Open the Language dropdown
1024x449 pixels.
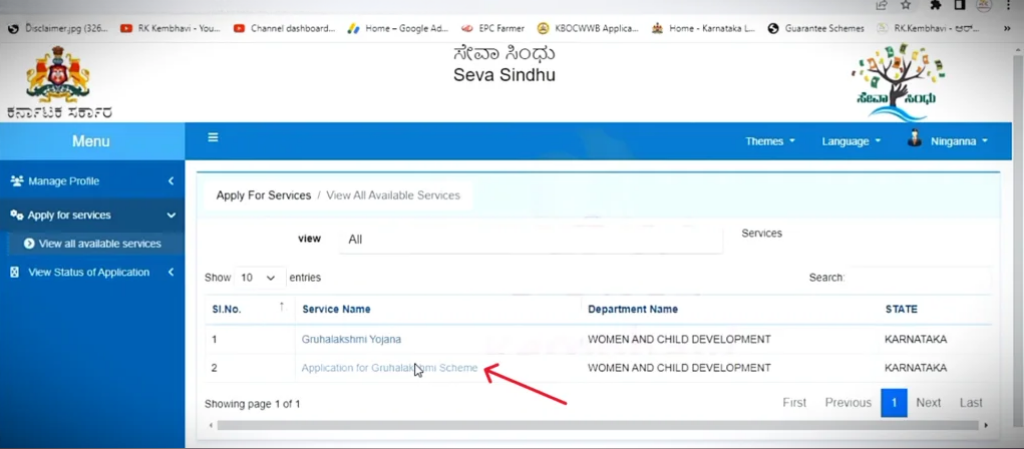(x=851, y=141)
